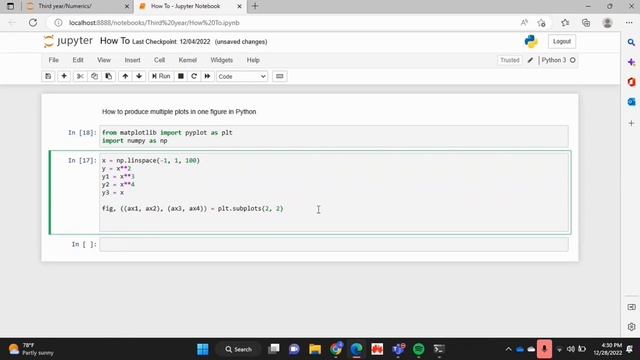640x360 pixels.
Task: Toggle Read aloud icon in address bar
Action: coord(524,23)
